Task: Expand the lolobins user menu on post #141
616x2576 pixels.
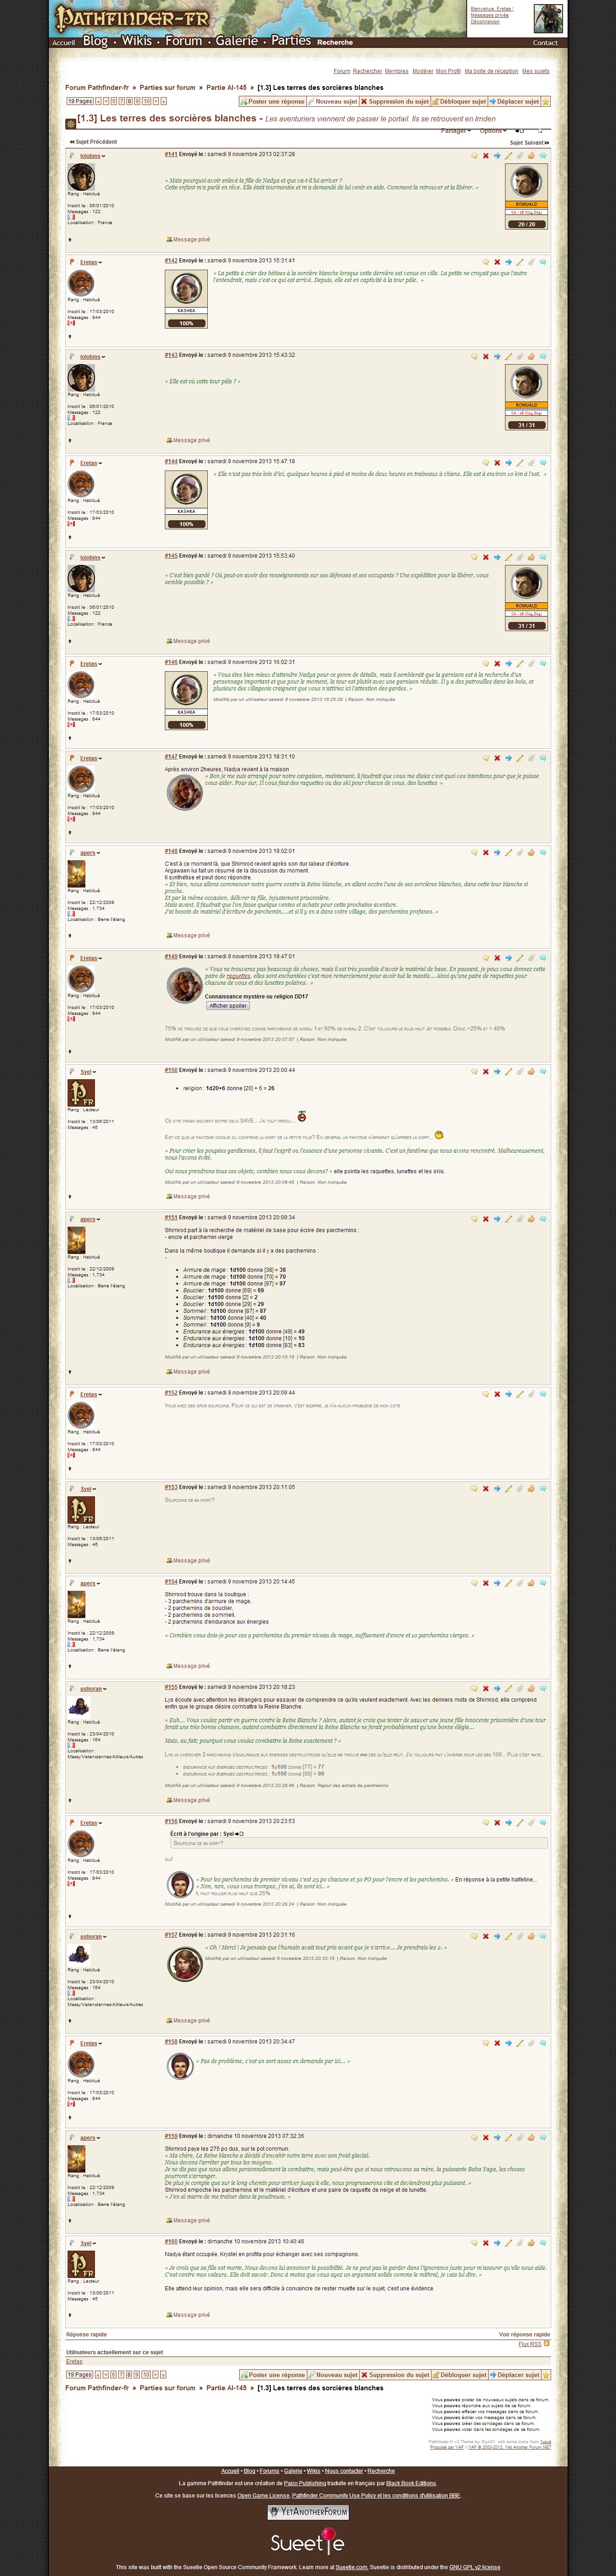Action: click(92, 156)
